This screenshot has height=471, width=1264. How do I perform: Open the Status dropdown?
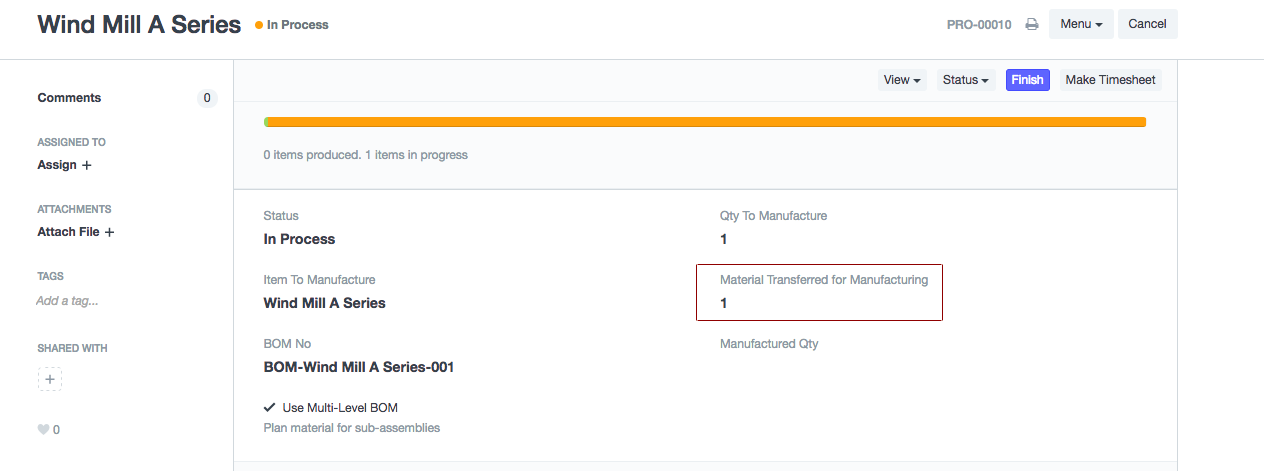click(966, 80)
